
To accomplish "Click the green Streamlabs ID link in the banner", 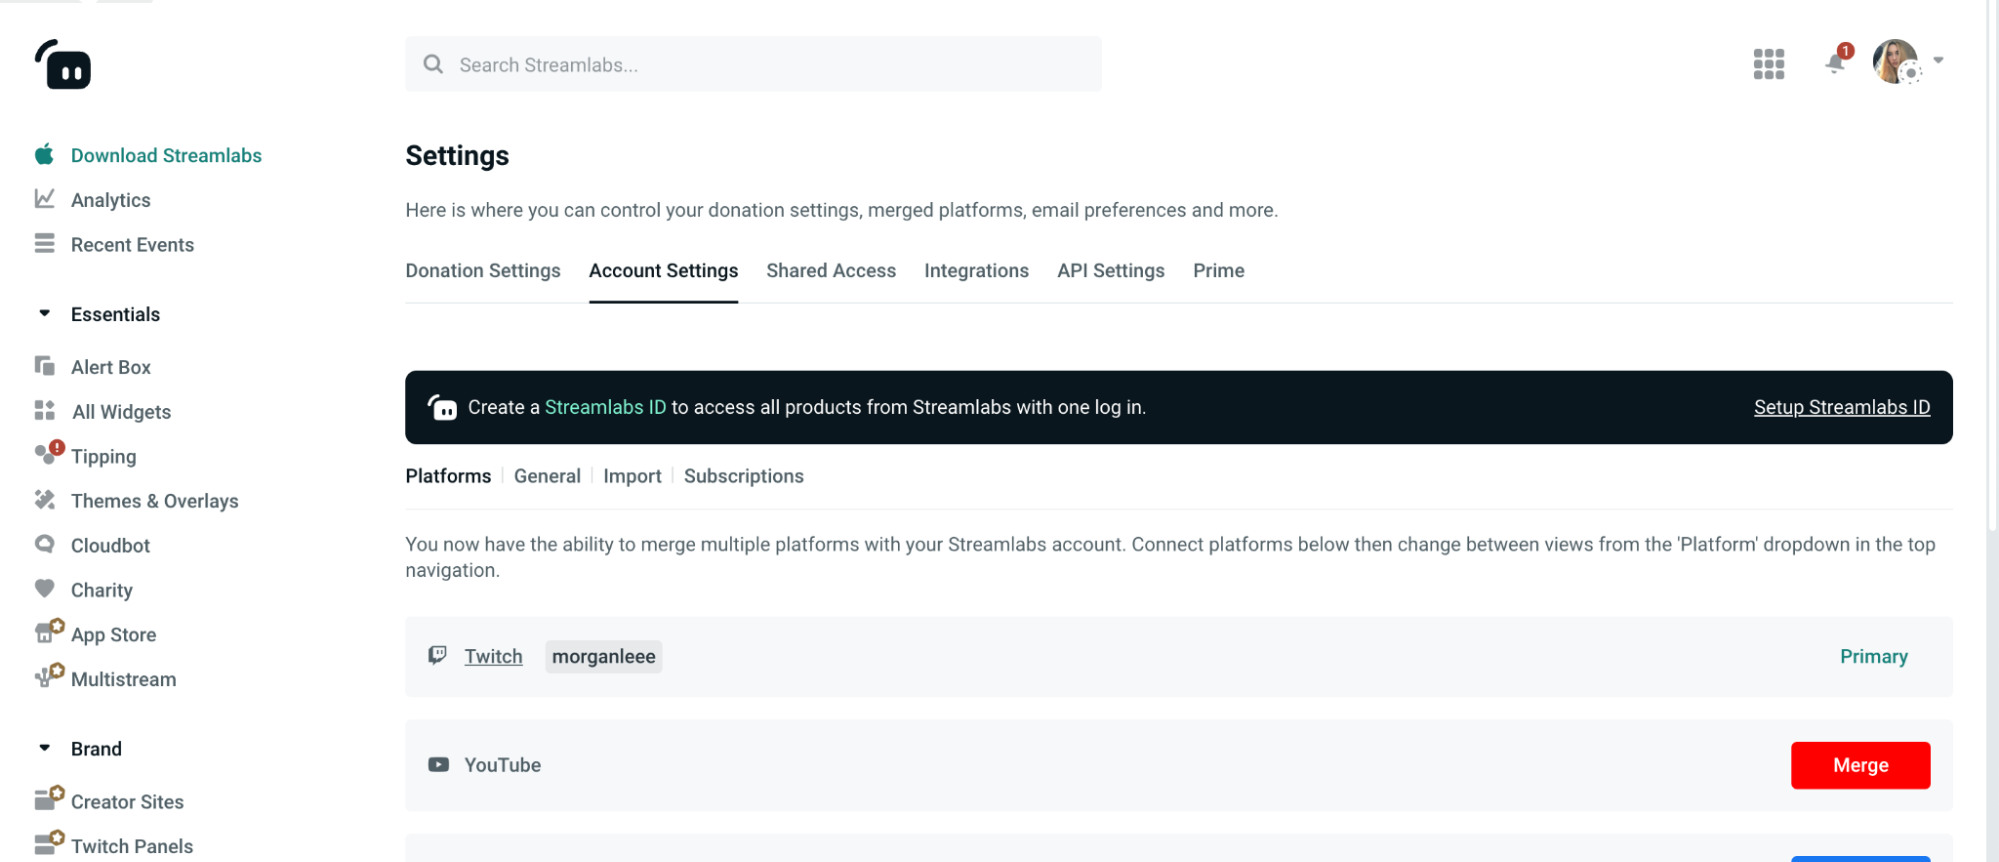I will click(x=605, y=407).
